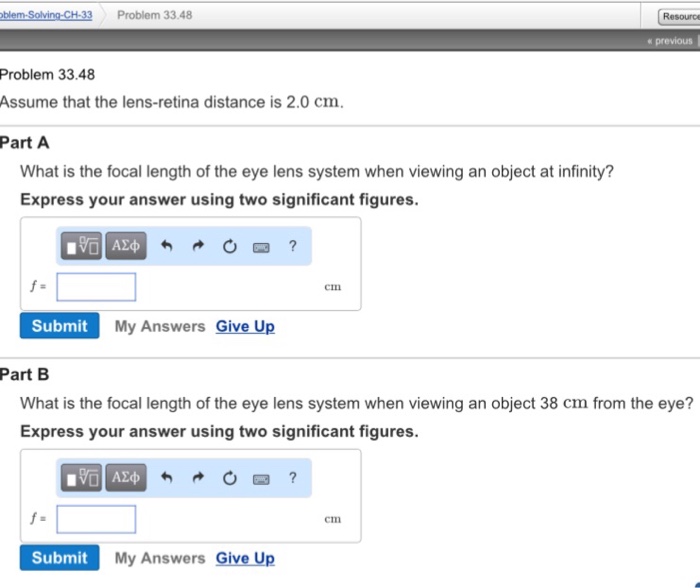Open Greek symbols button in Part B toolbar

click(x=126, y=478)
